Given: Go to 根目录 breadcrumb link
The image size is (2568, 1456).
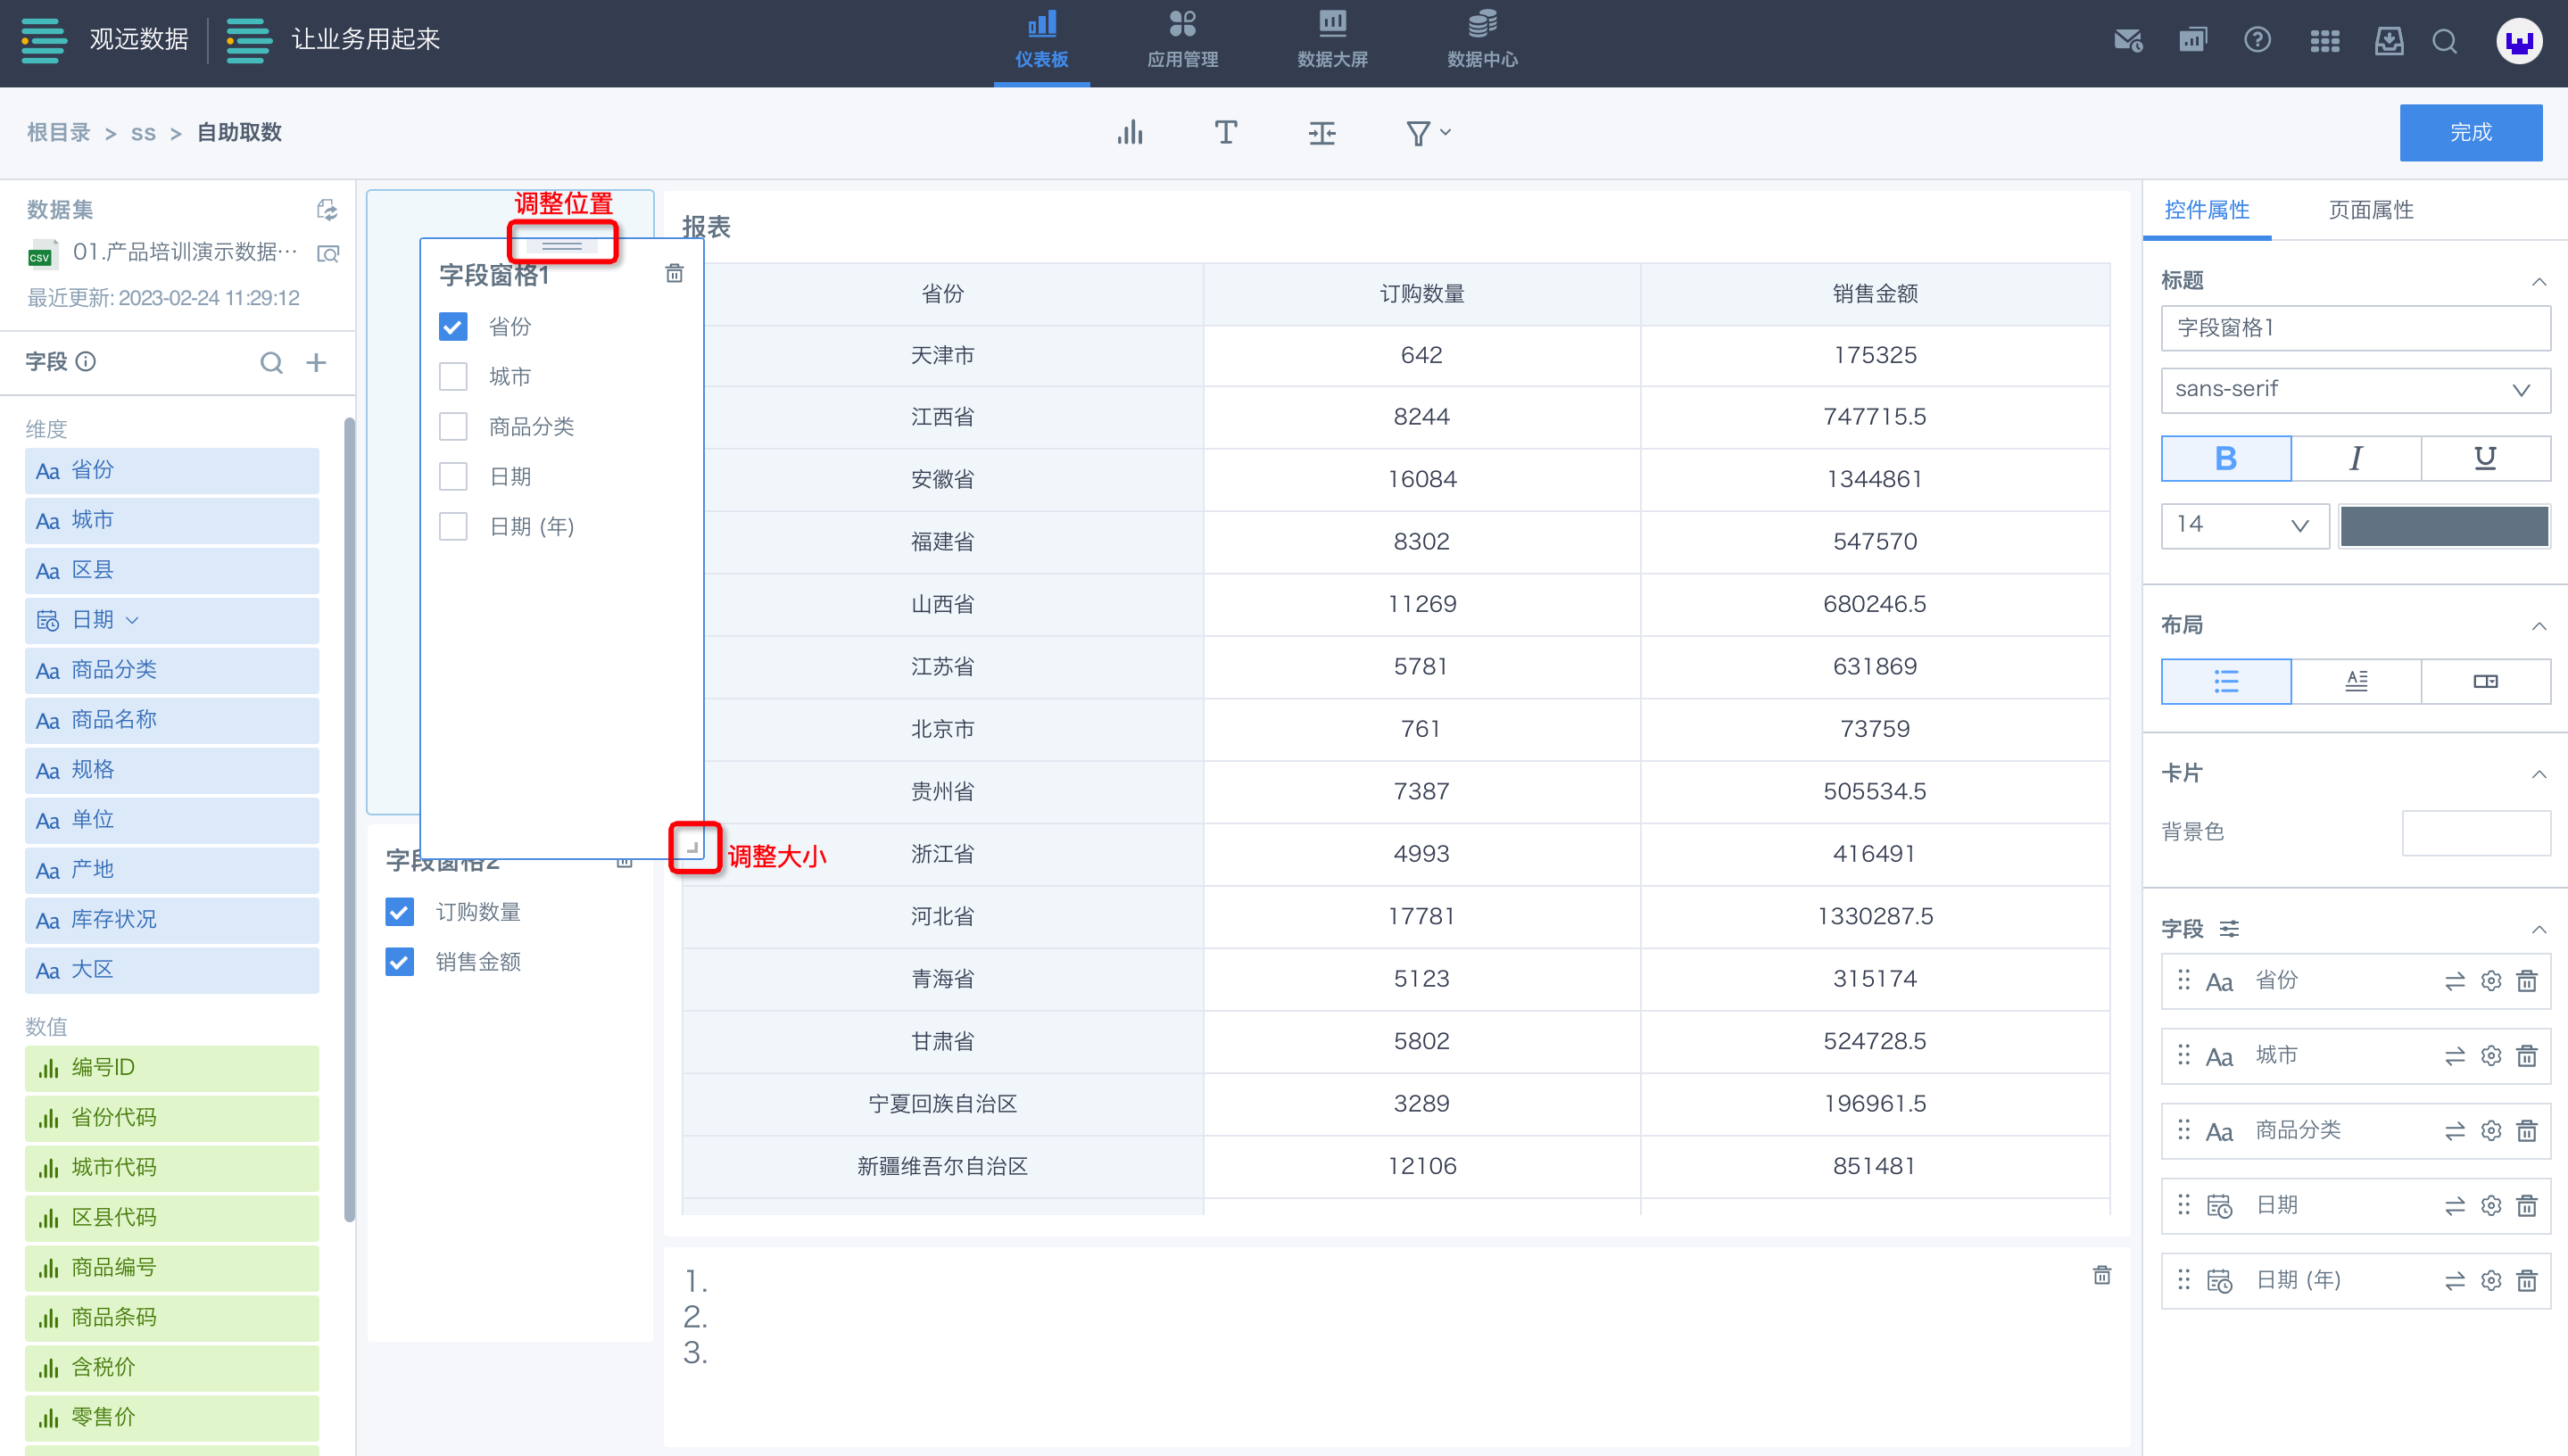Looking at the screenshot, I should (x=58, y=133).
